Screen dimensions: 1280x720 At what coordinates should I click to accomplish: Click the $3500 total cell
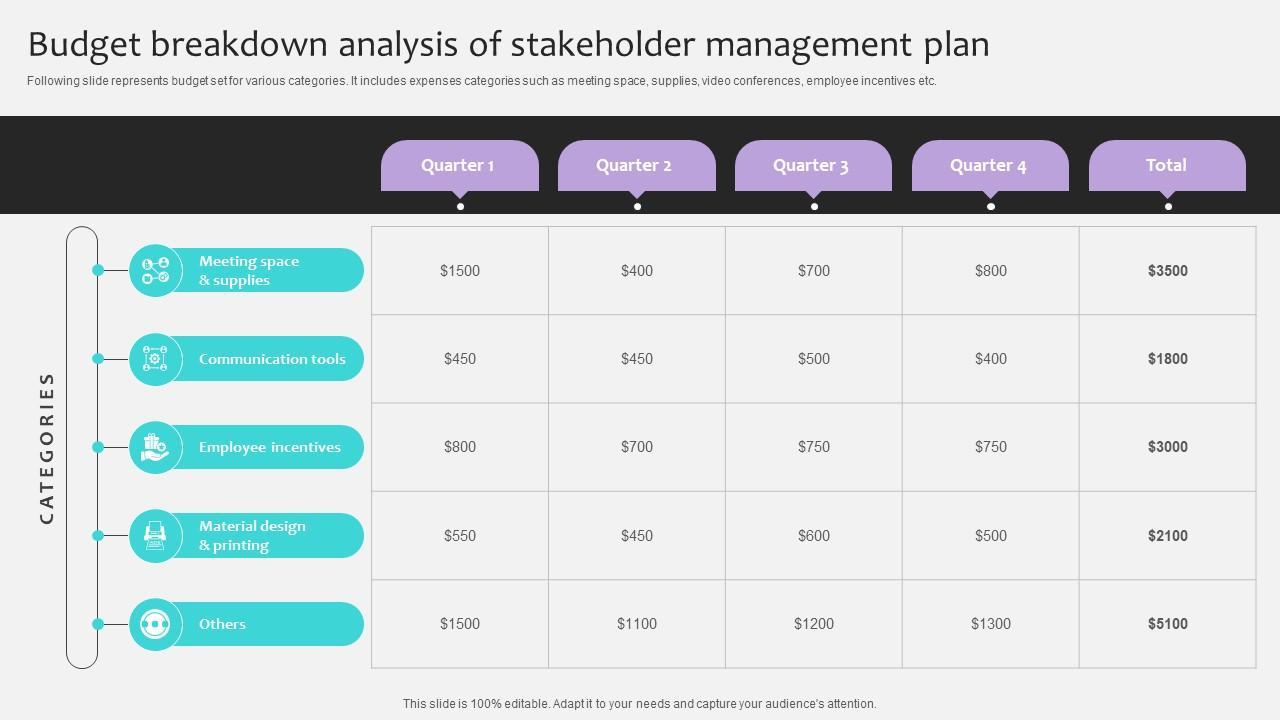point(1167,271)
